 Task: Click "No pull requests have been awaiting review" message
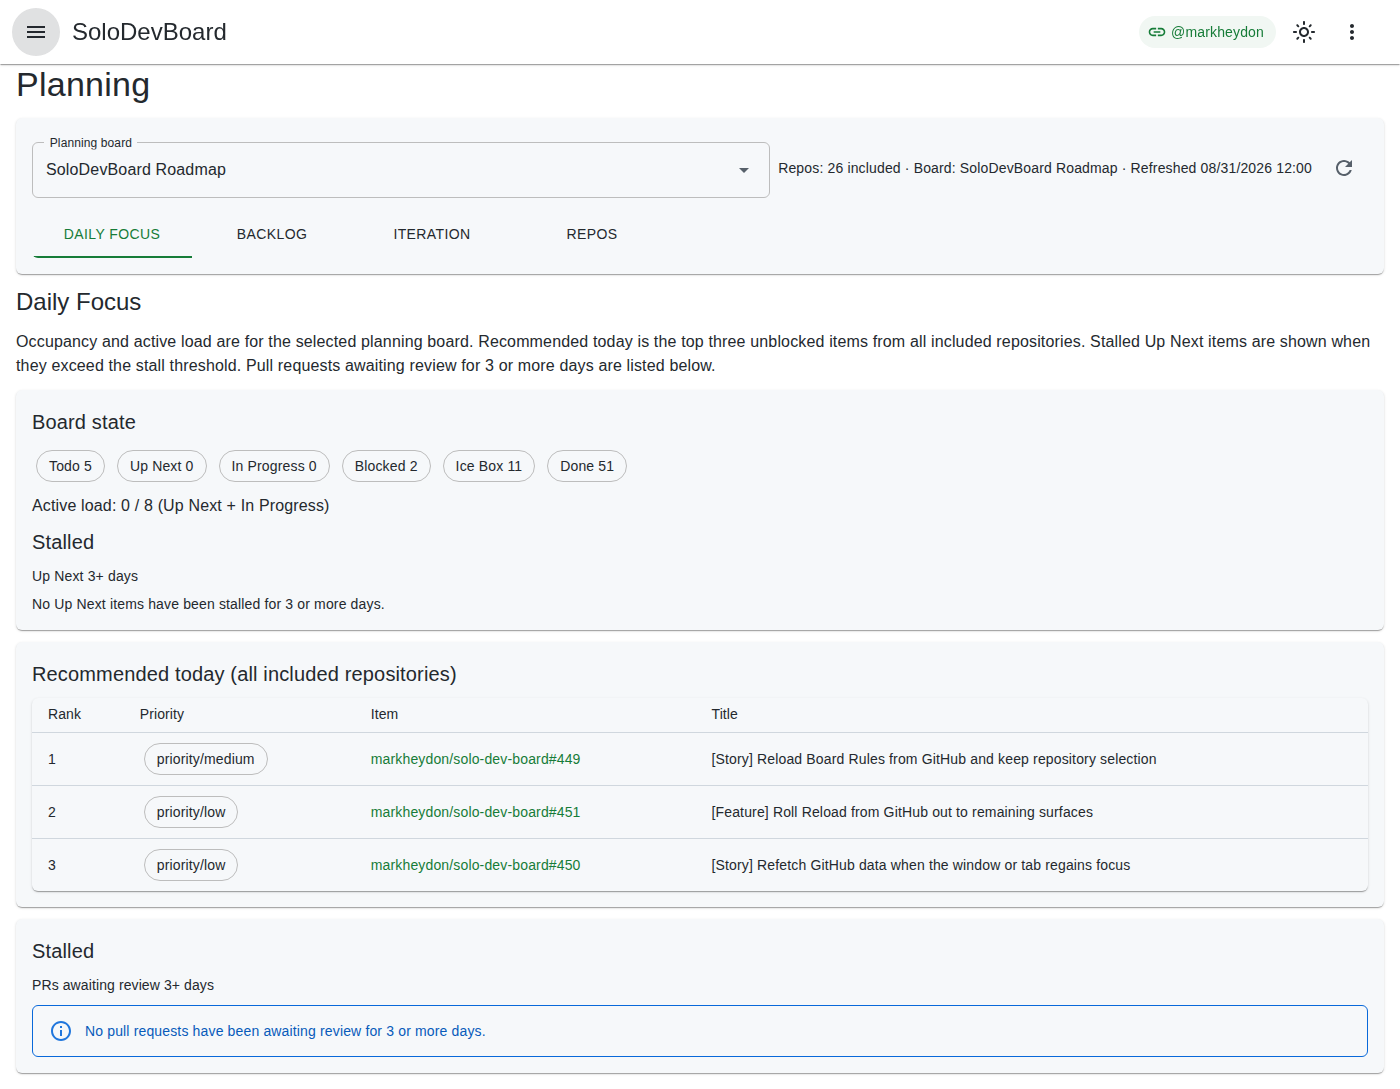pos(285,1031)
